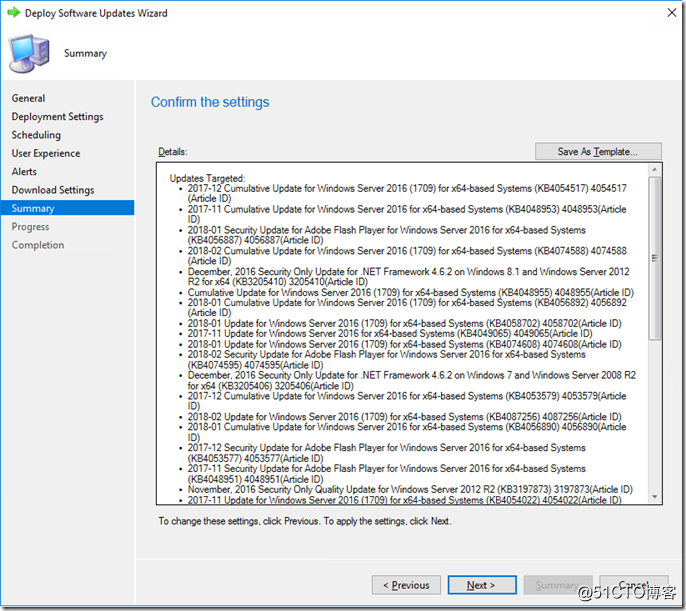This screenshot has width=686, height=611.
Task: Click the KB4049065 update line
Action: 390,333
